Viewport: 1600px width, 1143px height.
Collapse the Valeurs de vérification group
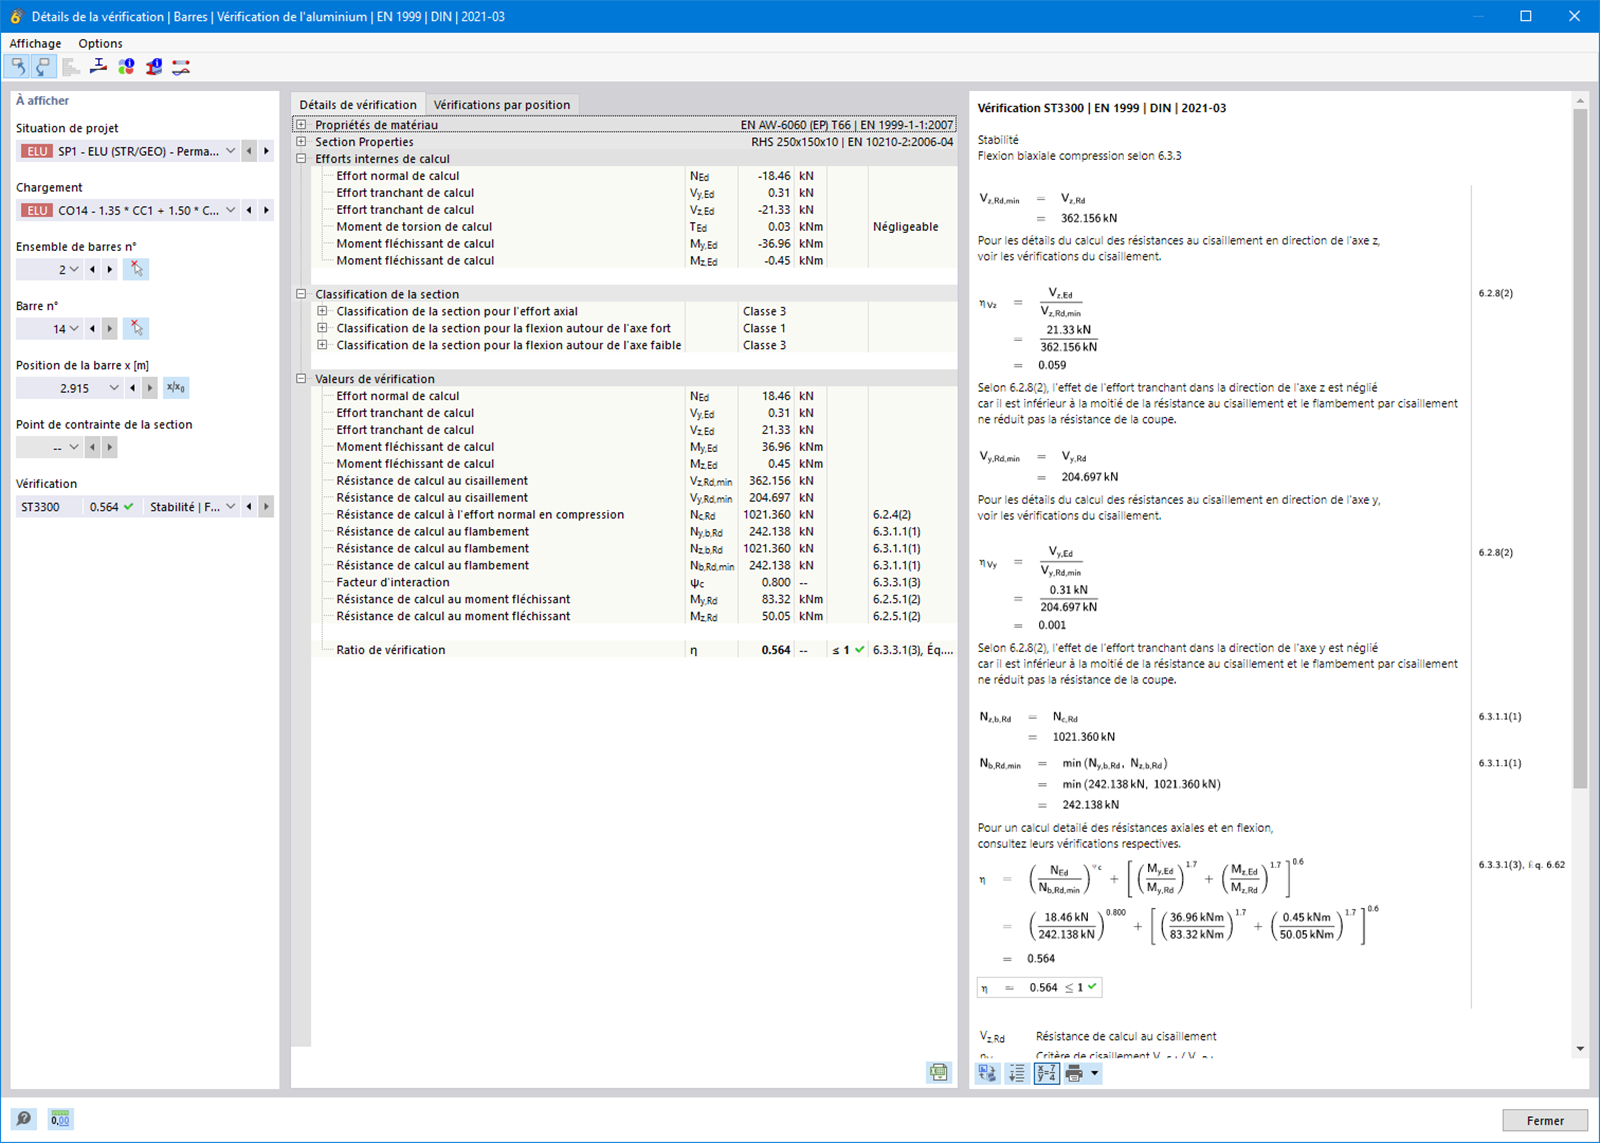301,379
